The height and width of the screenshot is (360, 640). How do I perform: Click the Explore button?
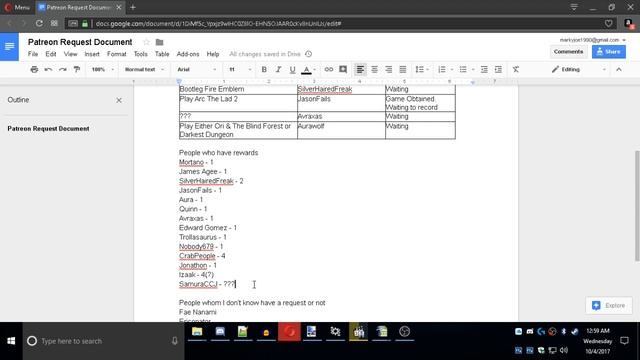point(609,305)
